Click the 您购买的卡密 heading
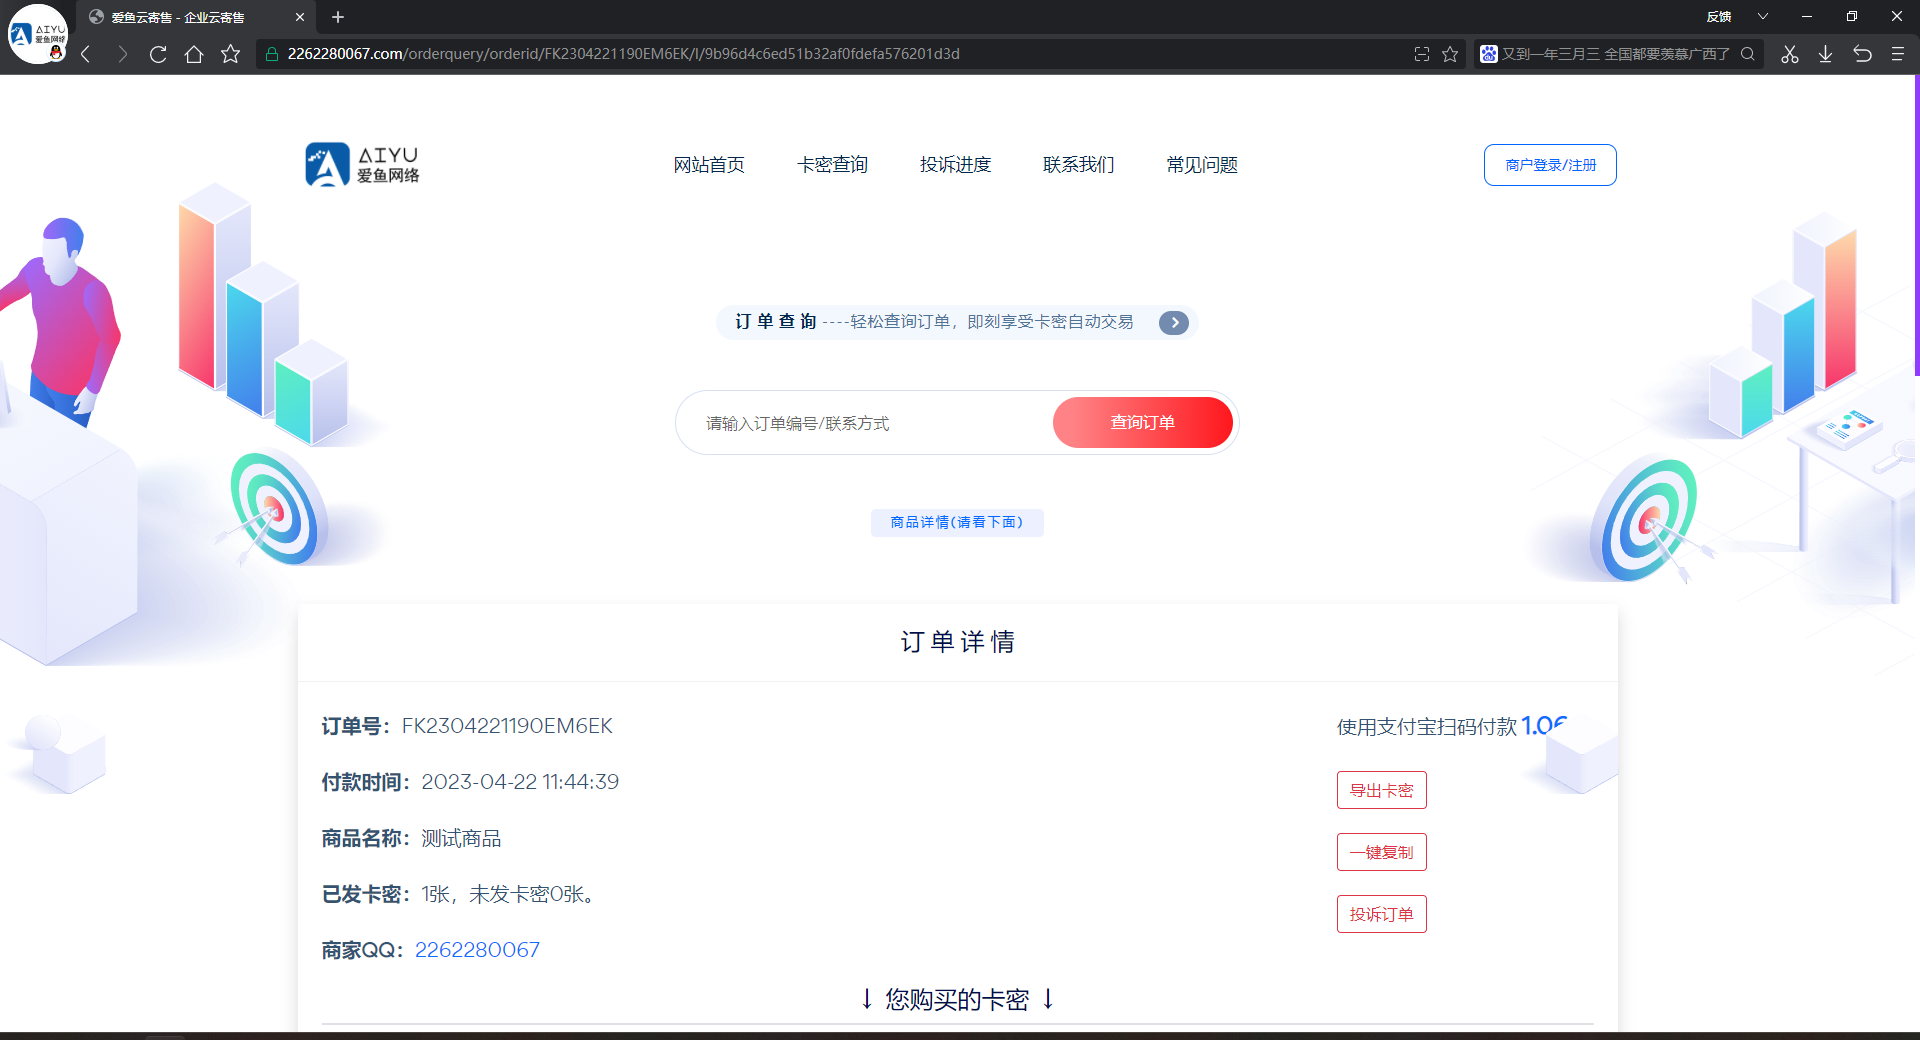 pyautogui.click(x=957, y=999)
